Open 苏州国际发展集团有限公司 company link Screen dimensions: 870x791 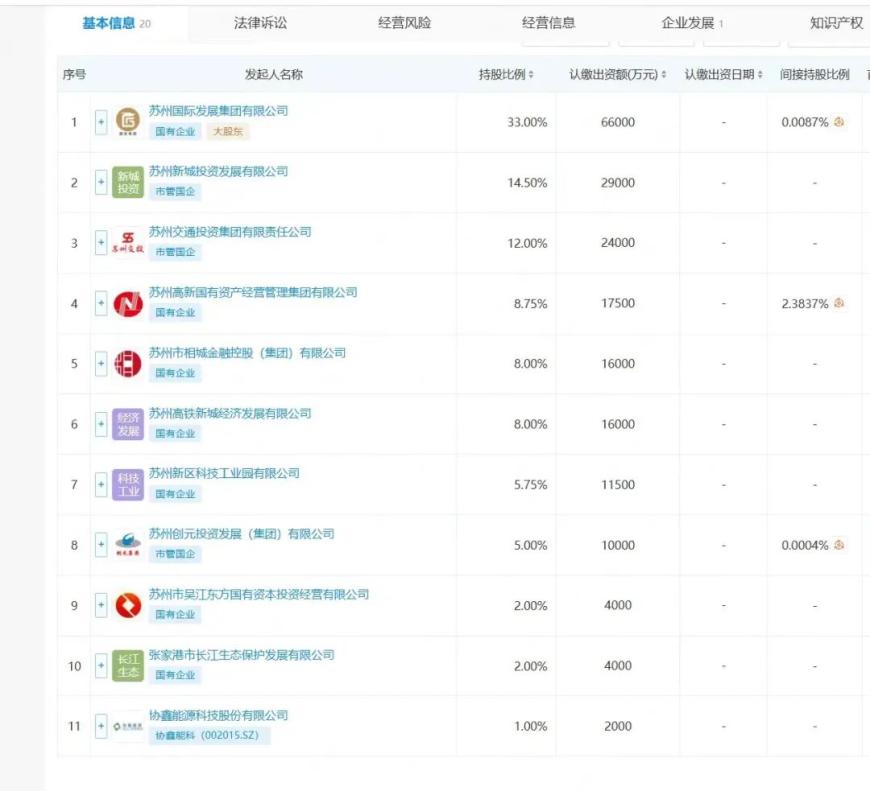point(218,111)
